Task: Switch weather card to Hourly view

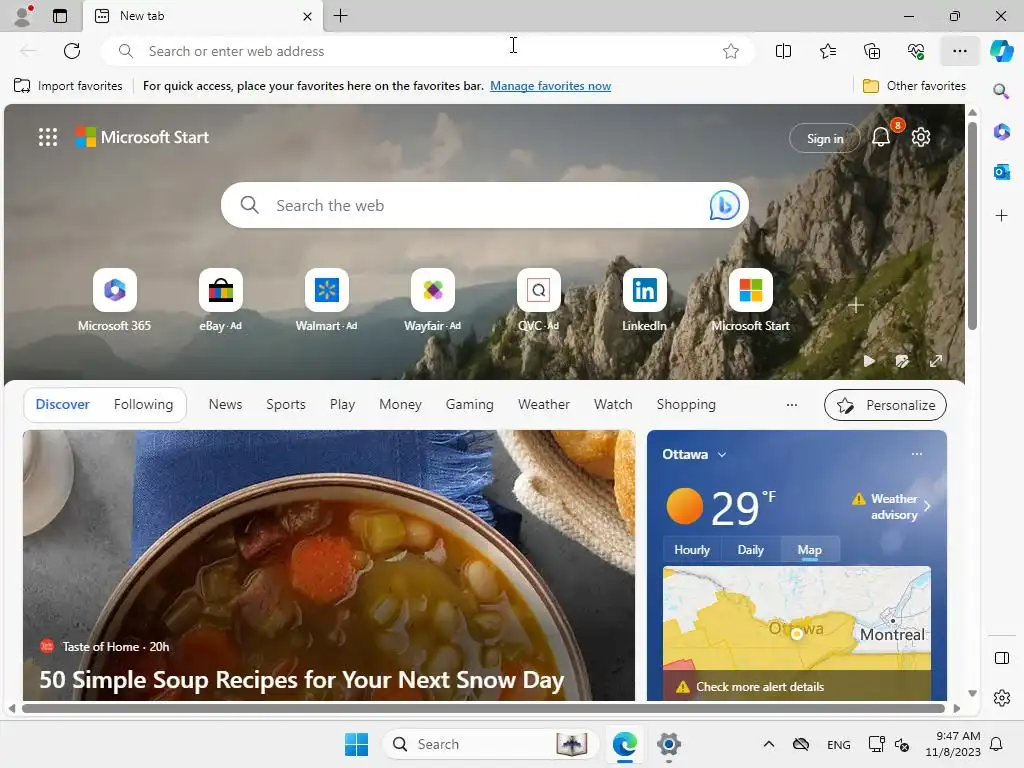Action: (x=692, y=550)
